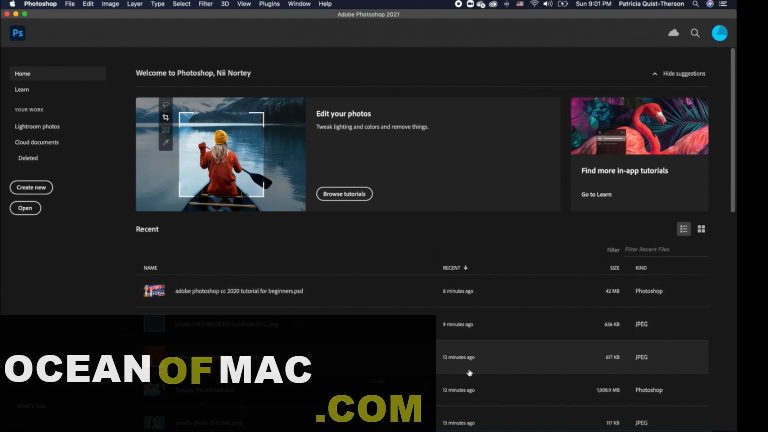This screenshot has height=432, width=768.
Task: Open the Siri icon in menu bar
Action: 710,4
